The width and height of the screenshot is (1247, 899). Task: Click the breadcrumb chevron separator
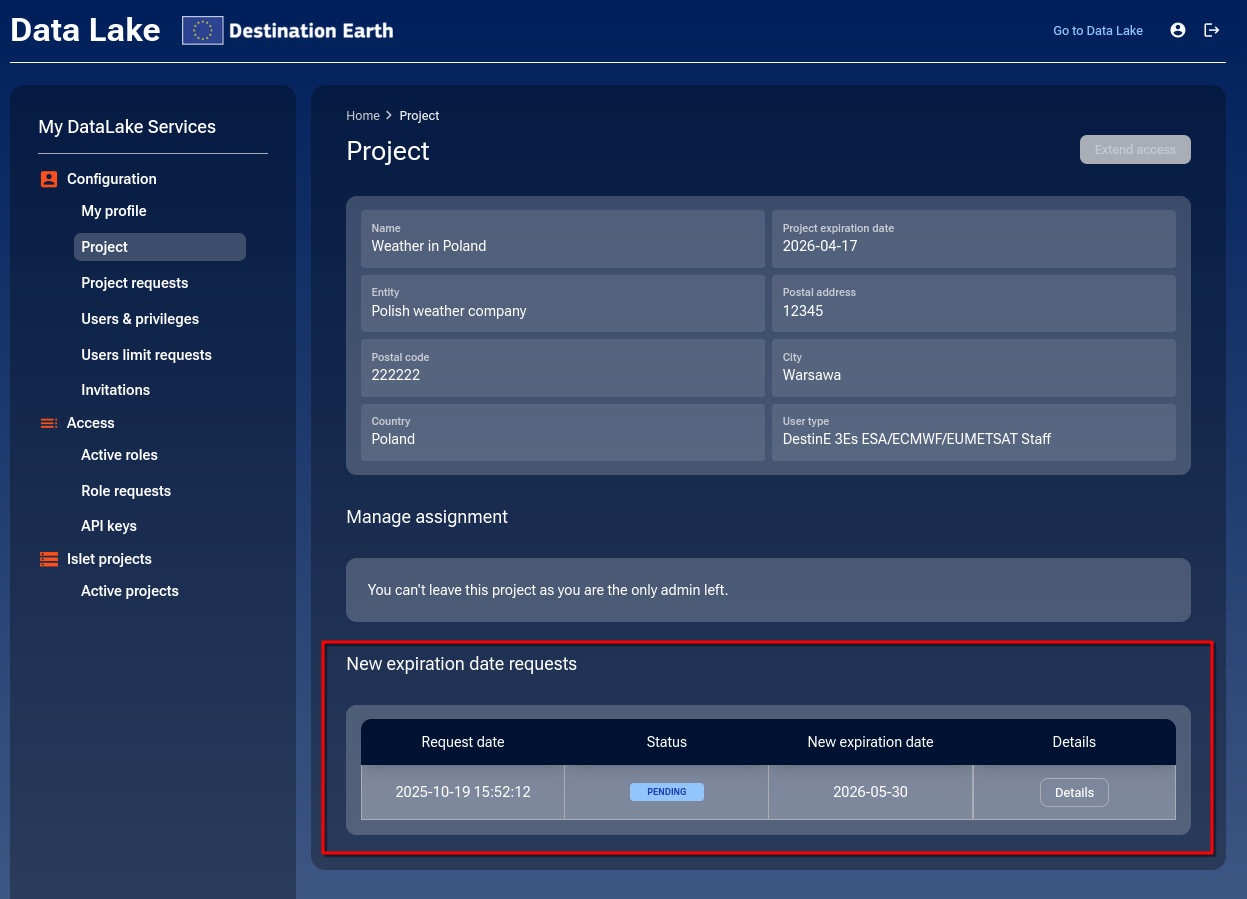389,116
